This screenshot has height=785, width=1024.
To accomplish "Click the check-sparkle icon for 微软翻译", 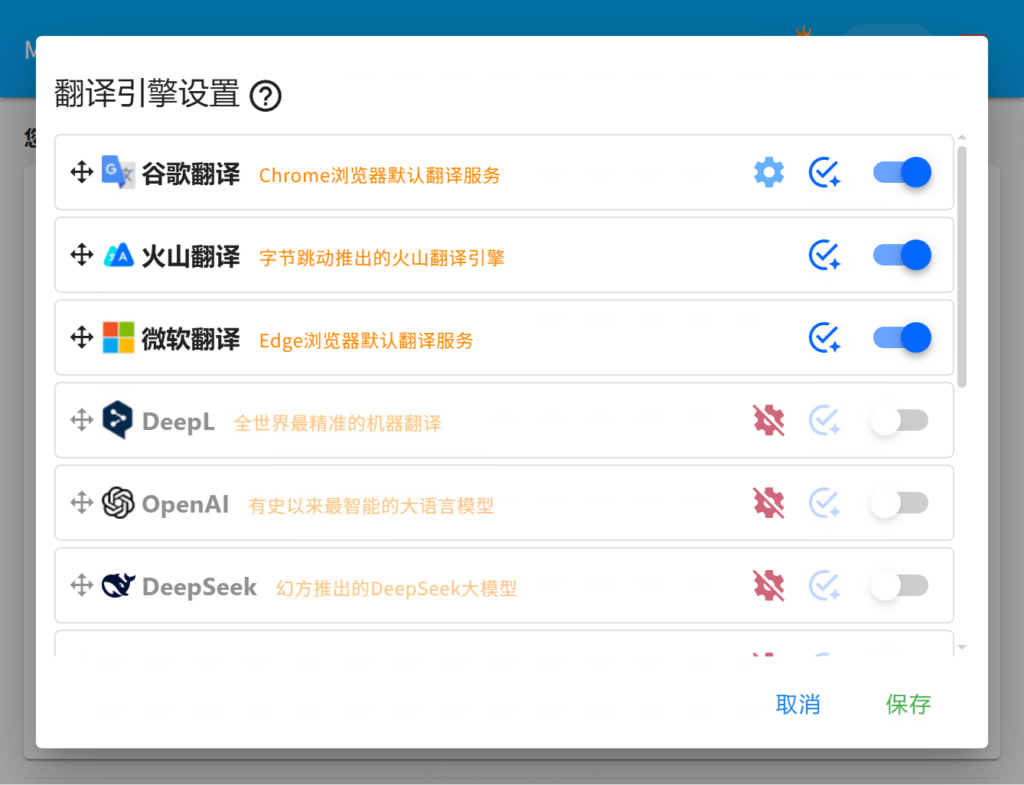I will pos(824,338).
